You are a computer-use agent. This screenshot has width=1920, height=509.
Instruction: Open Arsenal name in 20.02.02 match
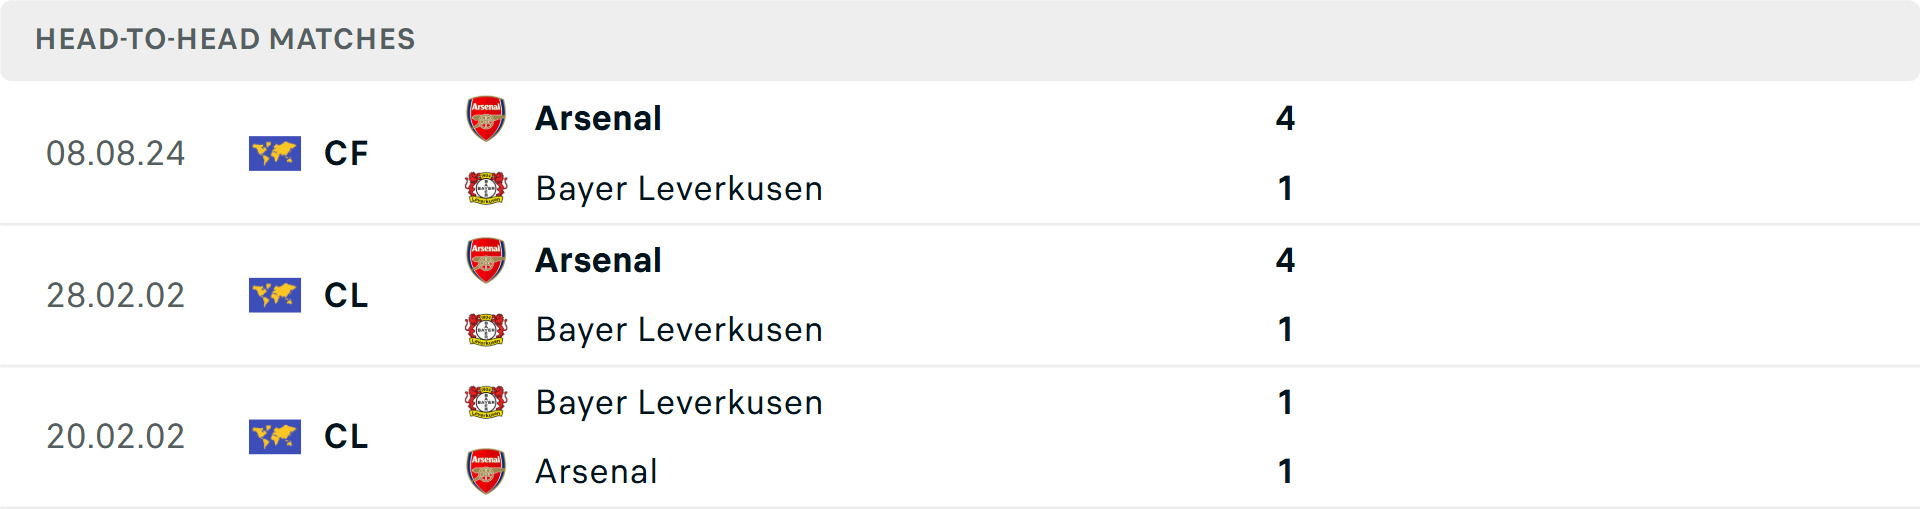[x=596, y=471]
